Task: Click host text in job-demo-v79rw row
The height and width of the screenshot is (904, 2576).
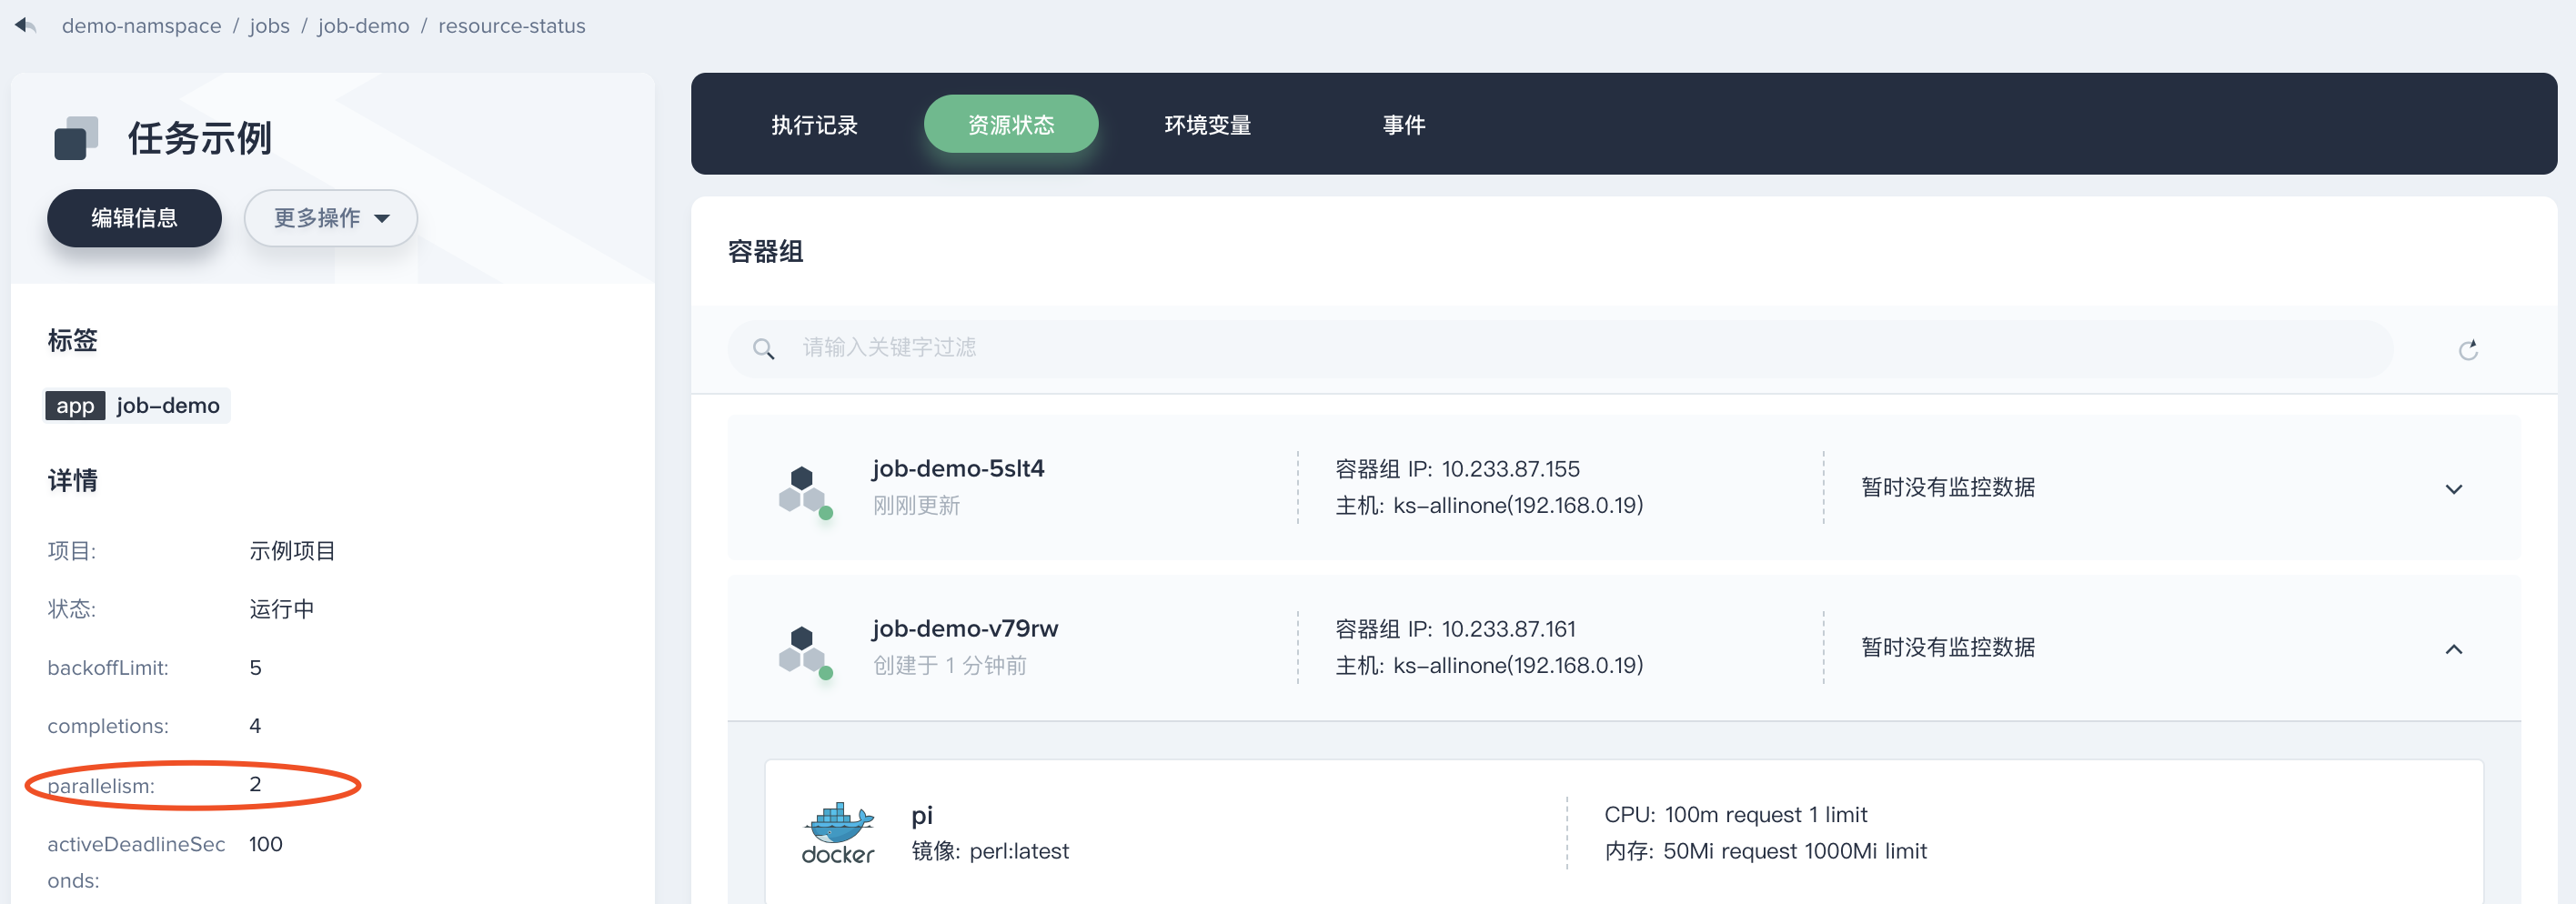Action: tap(1489, 665)
